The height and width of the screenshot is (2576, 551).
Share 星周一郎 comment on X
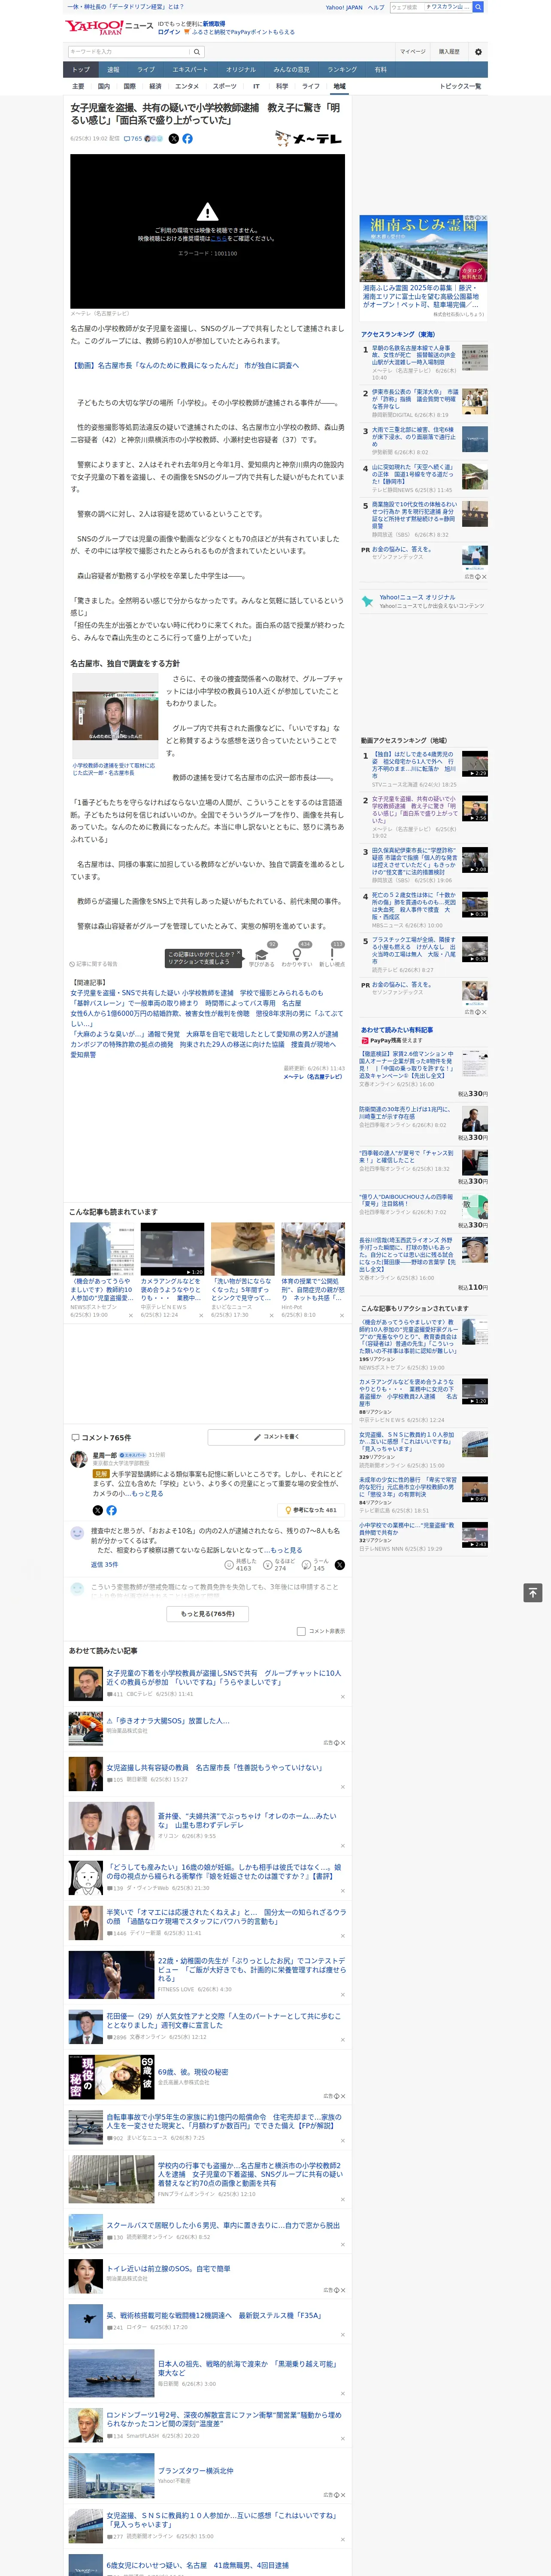point(97,1510)
